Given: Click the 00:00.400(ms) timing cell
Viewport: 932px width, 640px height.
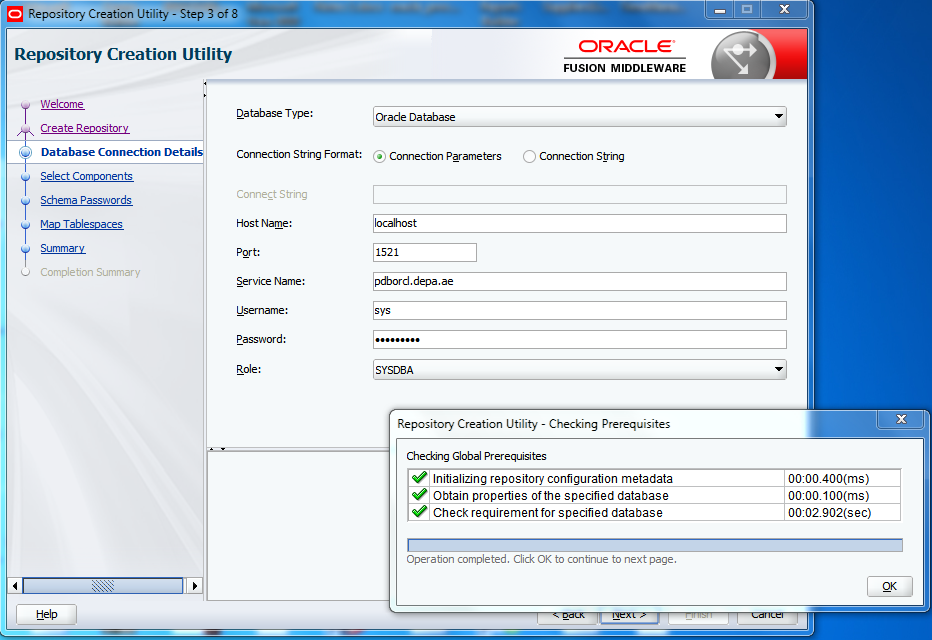Looking at the screenshot, I should (842, 478).
